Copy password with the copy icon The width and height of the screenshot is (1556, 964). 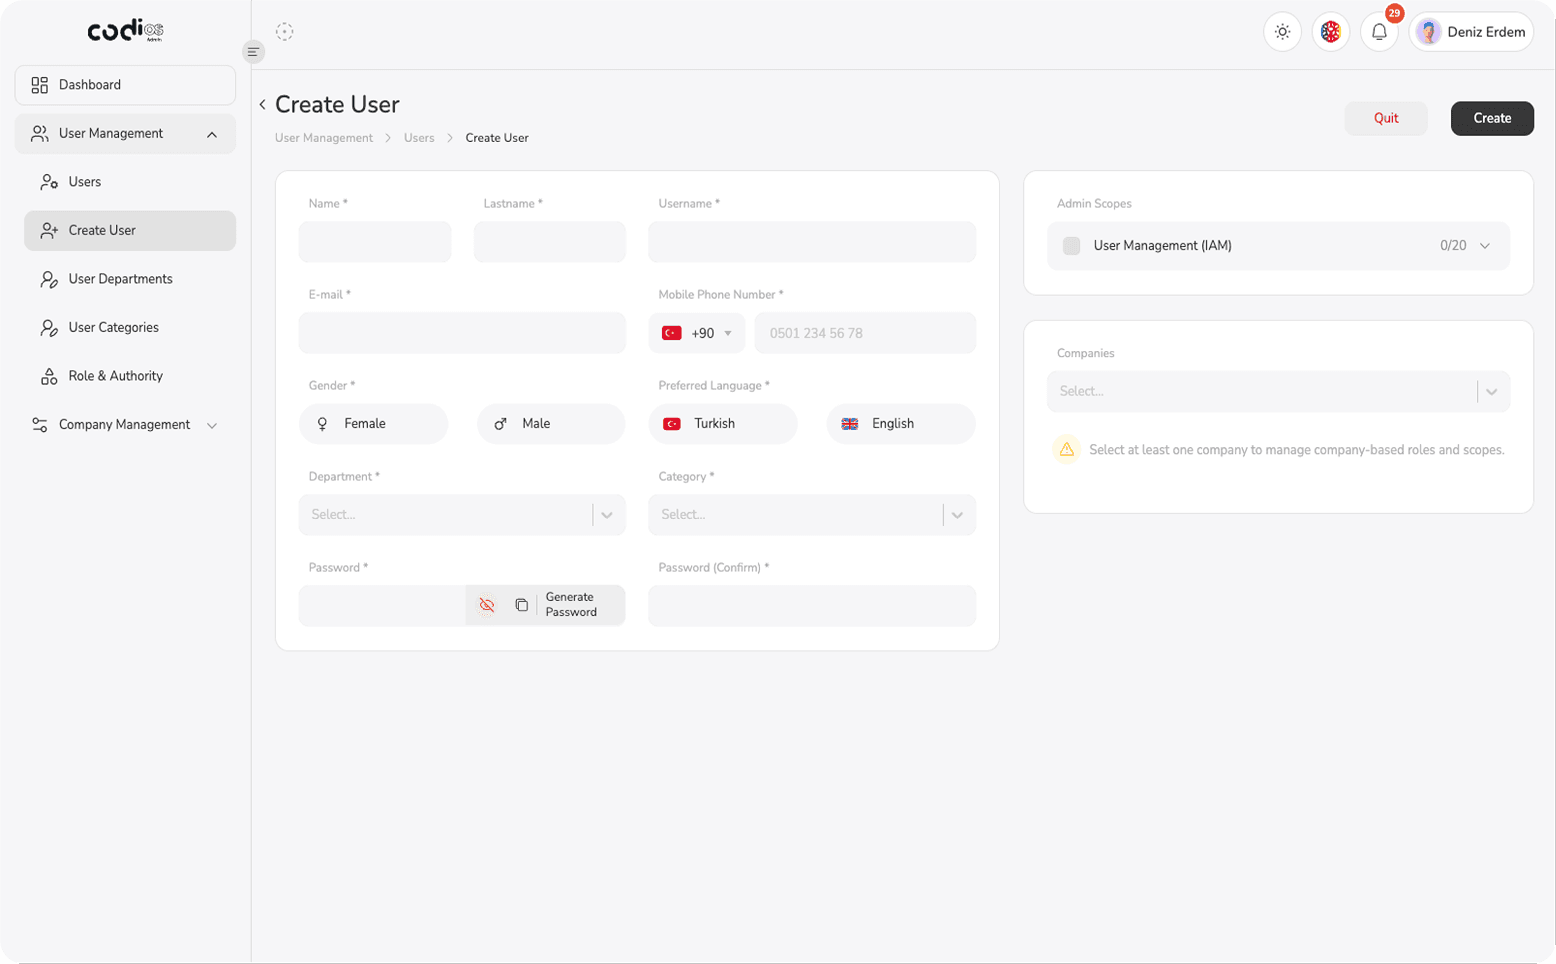pos(521,605)
